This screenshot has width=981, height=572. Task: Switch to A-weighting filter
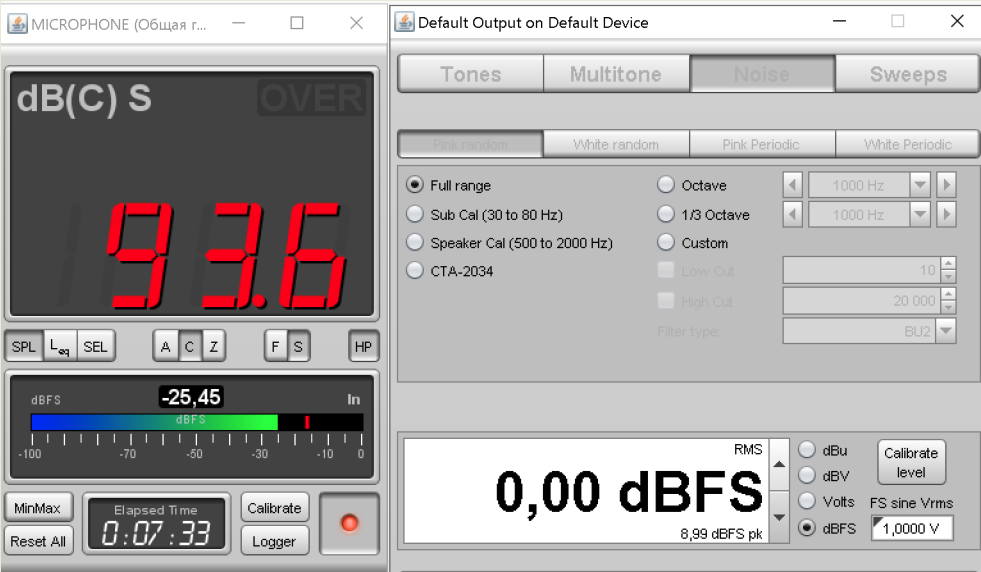pyautogui.click(x=165, y=347)
